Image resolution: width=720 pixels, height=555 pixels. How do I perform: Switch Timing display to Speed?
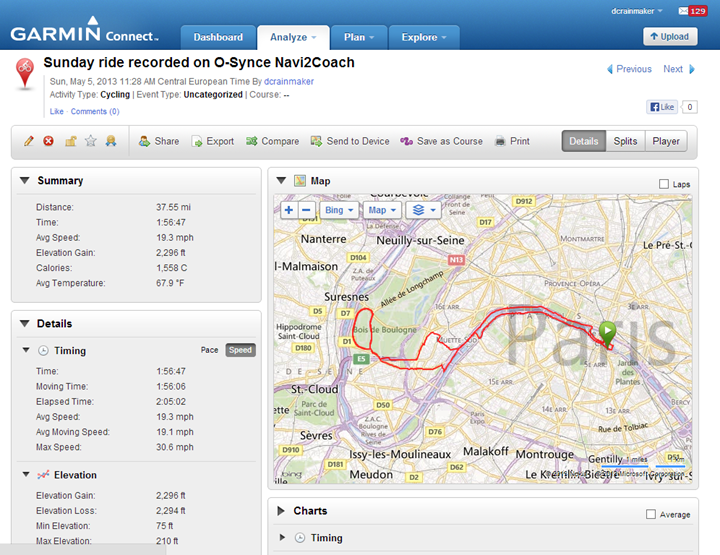pos(240,350)
